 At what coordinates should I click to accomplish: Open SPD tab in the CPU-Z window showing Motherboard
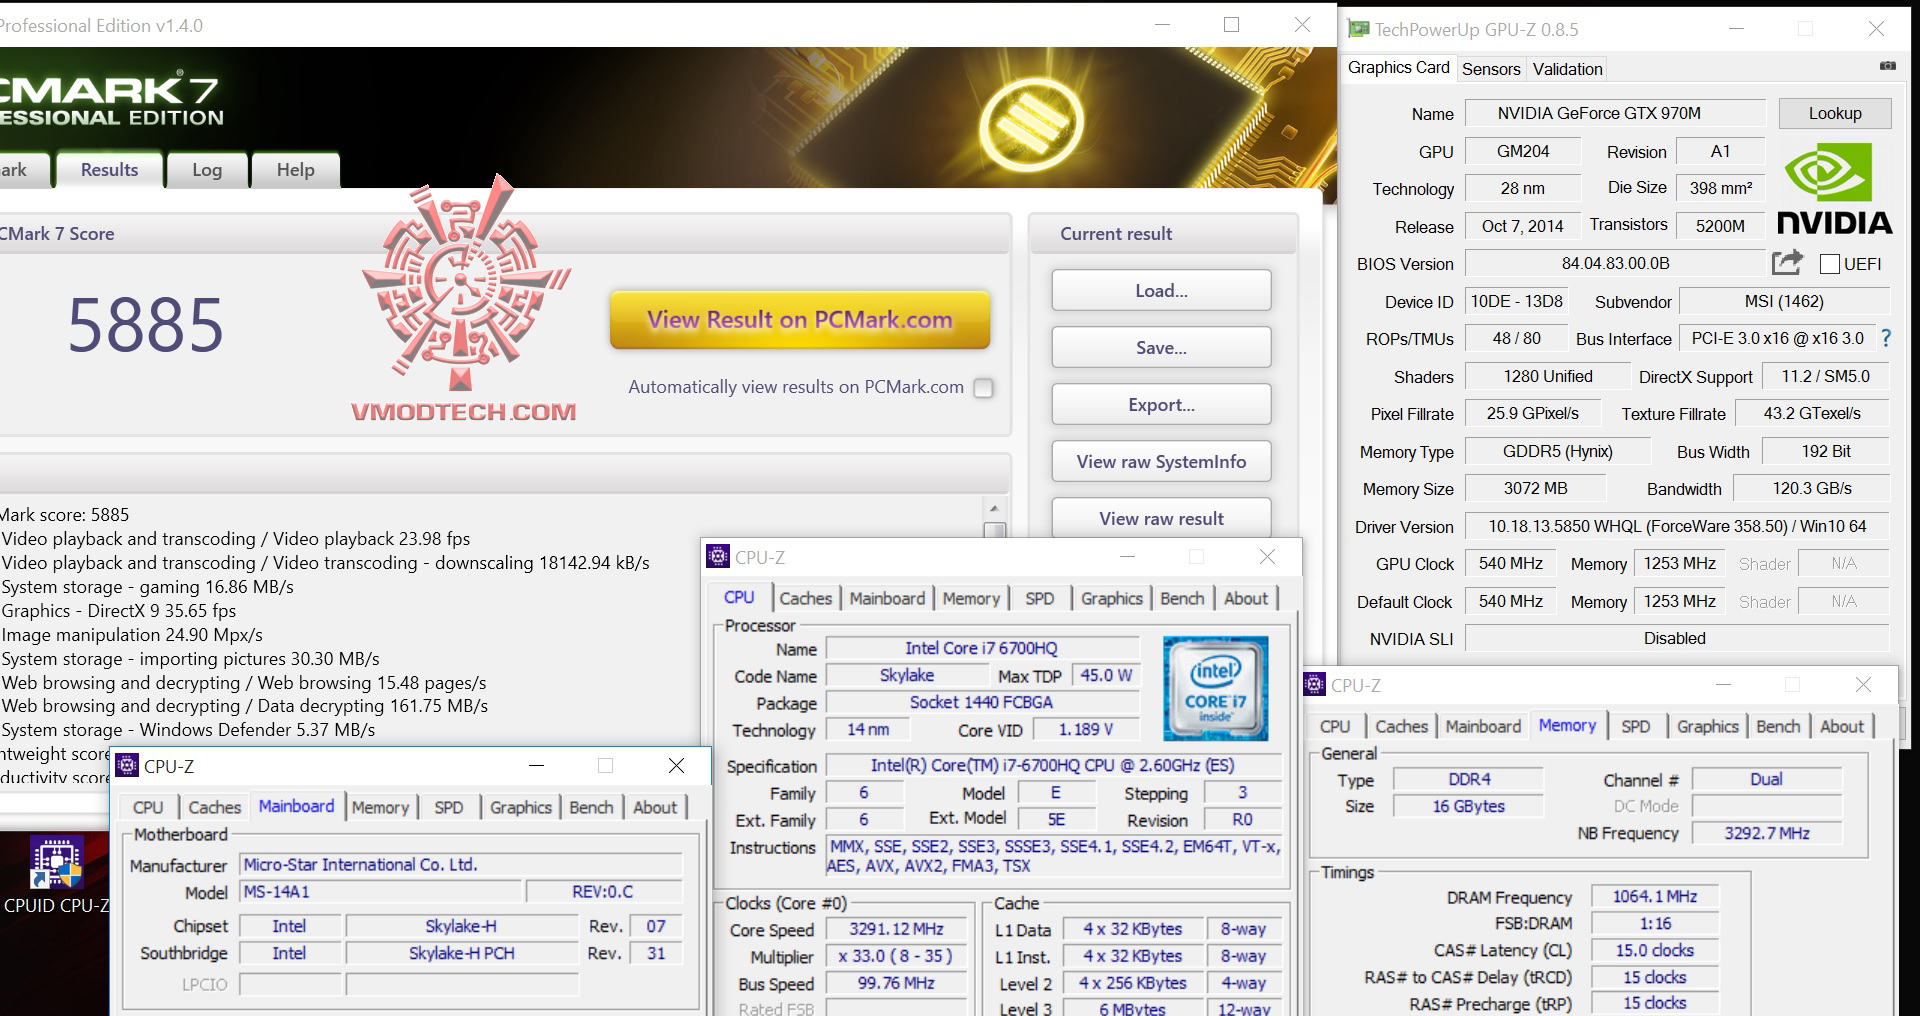pos(449,807)
